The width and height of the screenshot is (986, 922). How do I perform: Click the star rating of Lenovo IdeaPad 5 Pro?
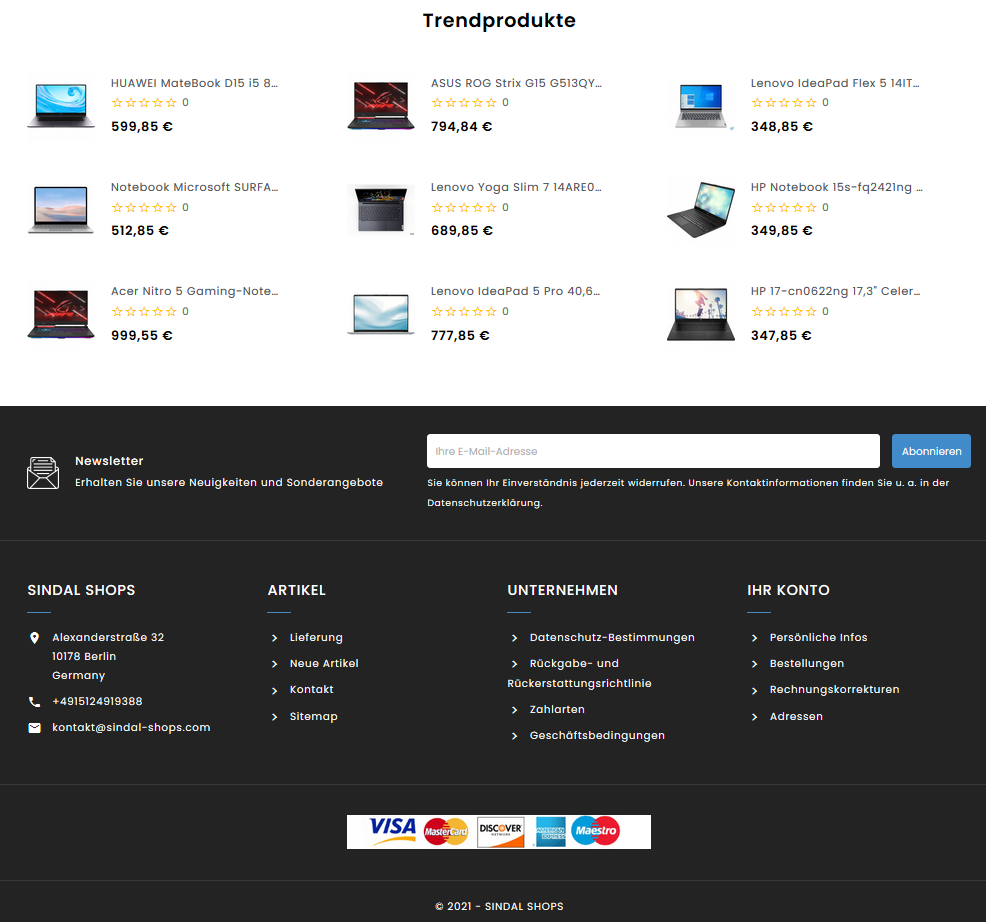click(464, 311)
